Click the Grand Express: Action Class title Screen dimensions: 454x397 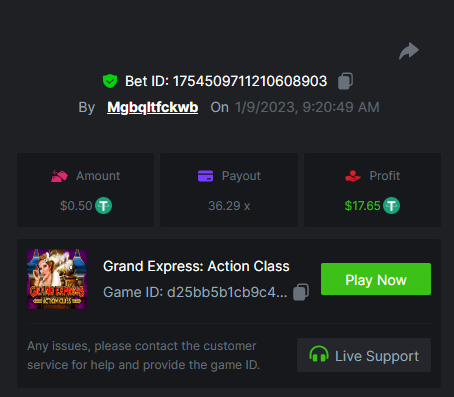pyautogui.click(x=196, y=266)
